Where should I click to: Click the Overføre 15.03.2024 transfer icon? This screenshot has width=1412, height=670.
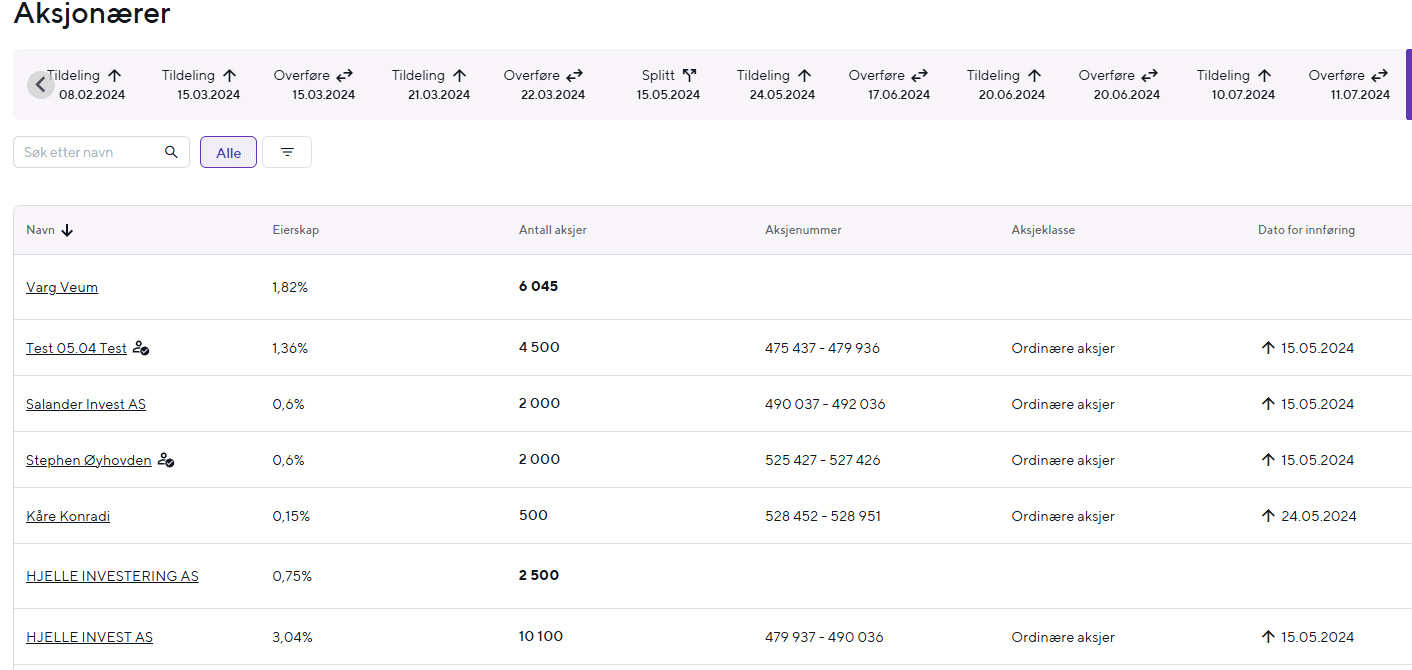point(344,74)
